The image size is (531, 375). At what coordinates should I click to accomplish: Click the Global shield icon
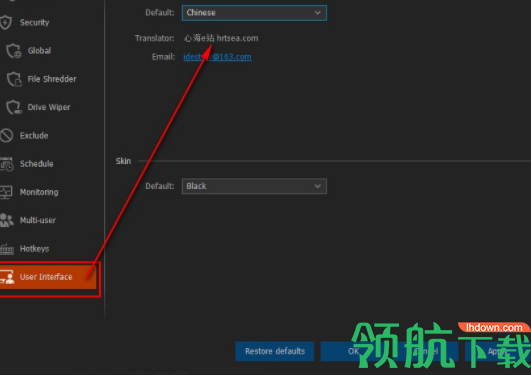(14, 51)
